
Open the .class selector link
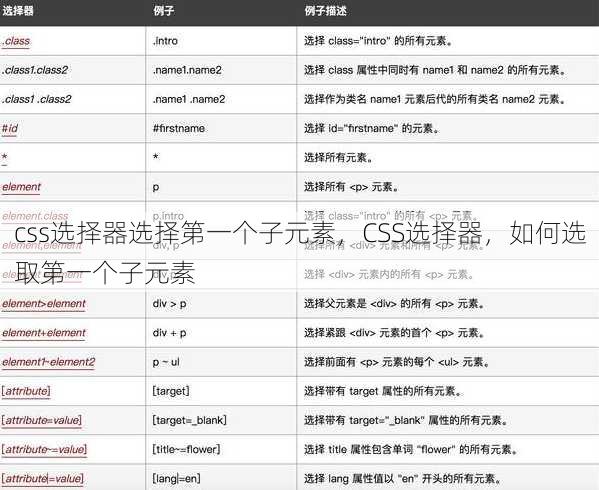16,41
